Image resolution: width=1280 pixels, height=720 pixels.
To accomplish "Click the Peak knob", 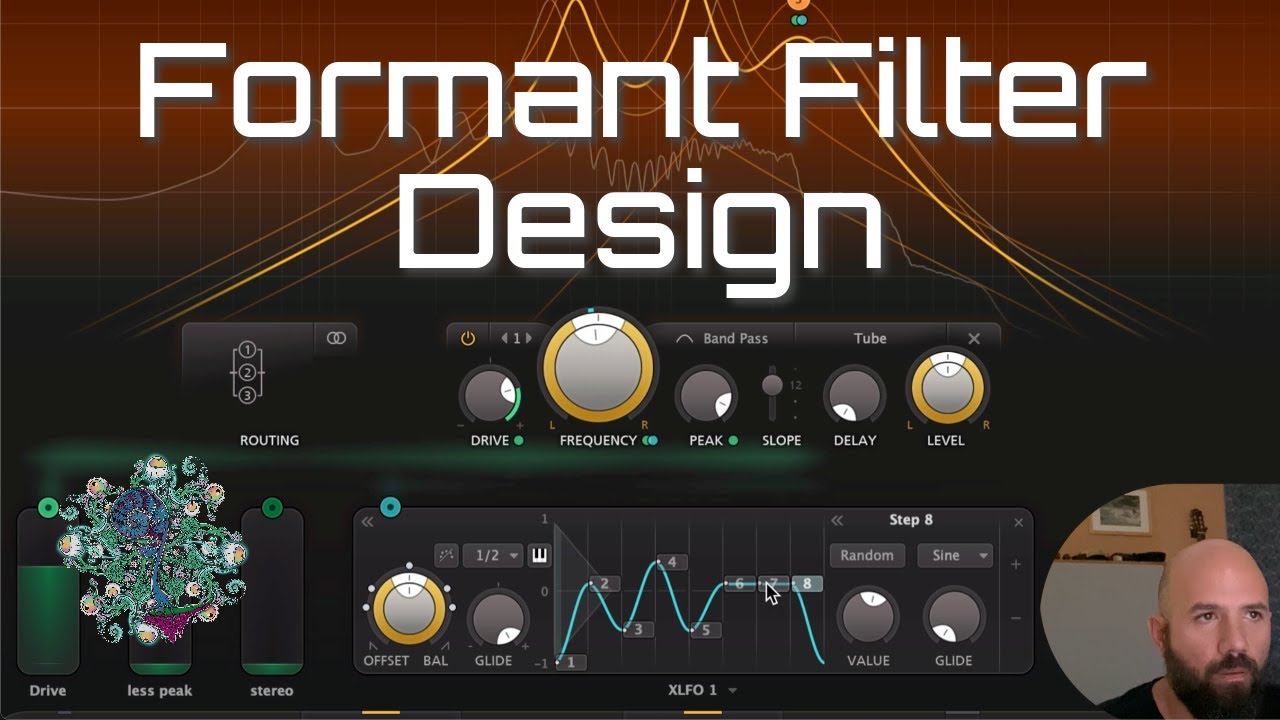I will point(706,396).
